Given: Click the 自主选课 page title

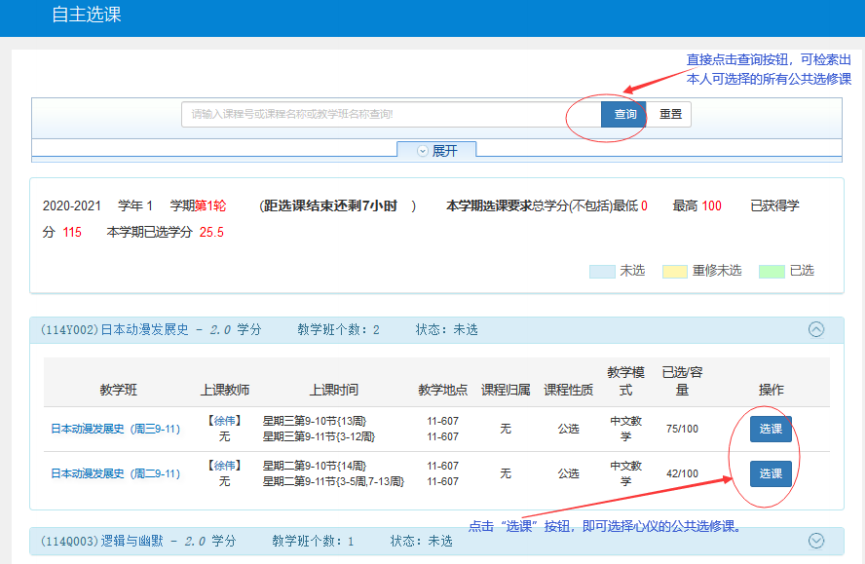Looking at the screenshot, I should point(86,16).
